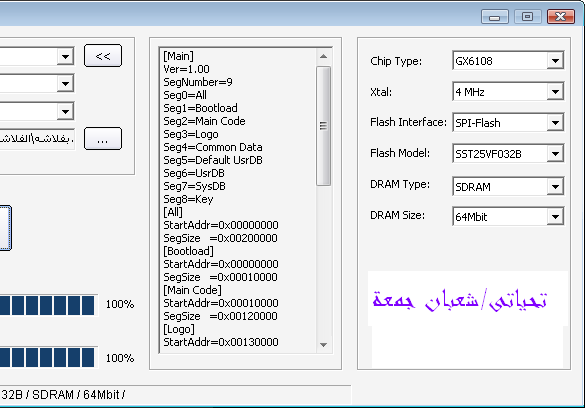Click the scroll down arrow in the segment list

point(323,345)
